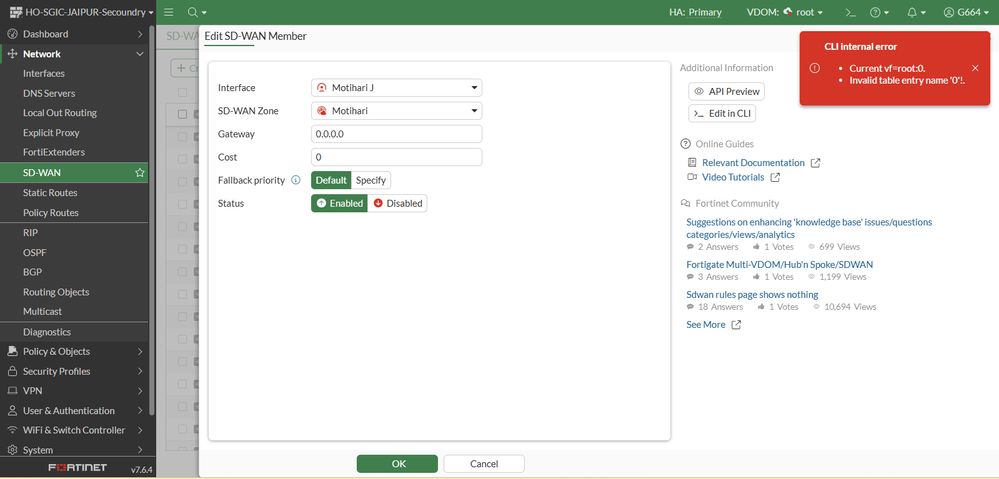The height and width of the screenshot is (479, 999).
Task: Click the Cost input field
Action: [x=396, y=157]
